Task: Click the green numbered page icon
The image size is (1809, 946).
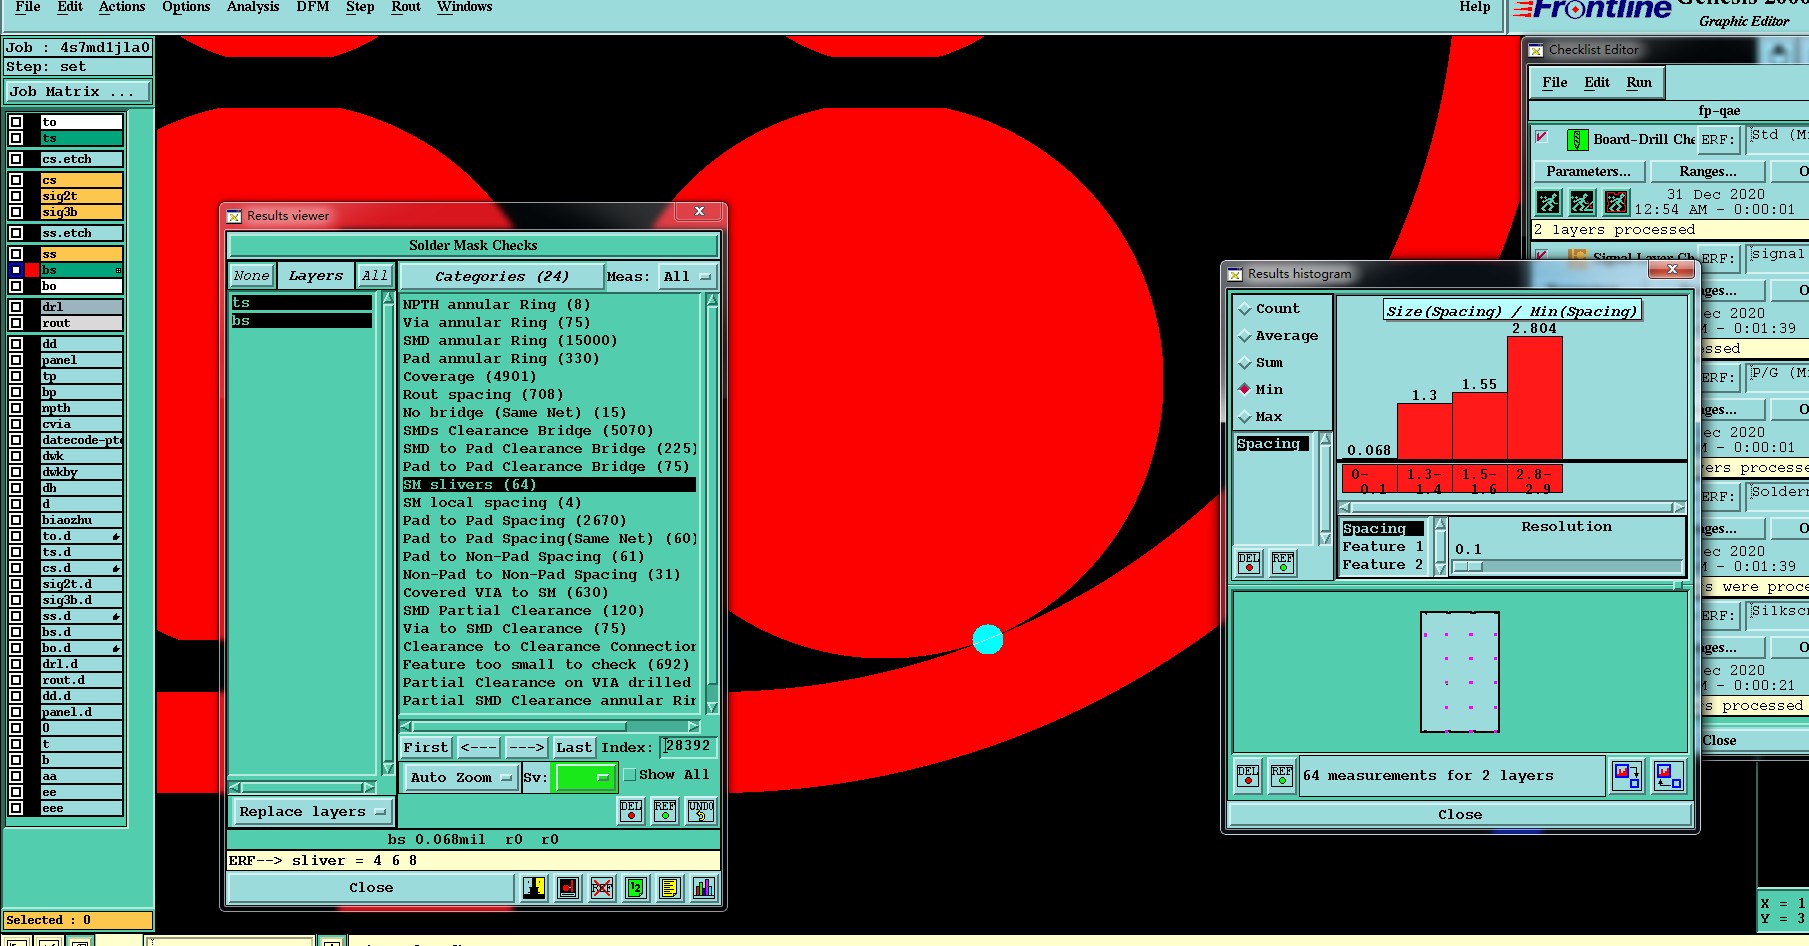Action: coord(636,887)
